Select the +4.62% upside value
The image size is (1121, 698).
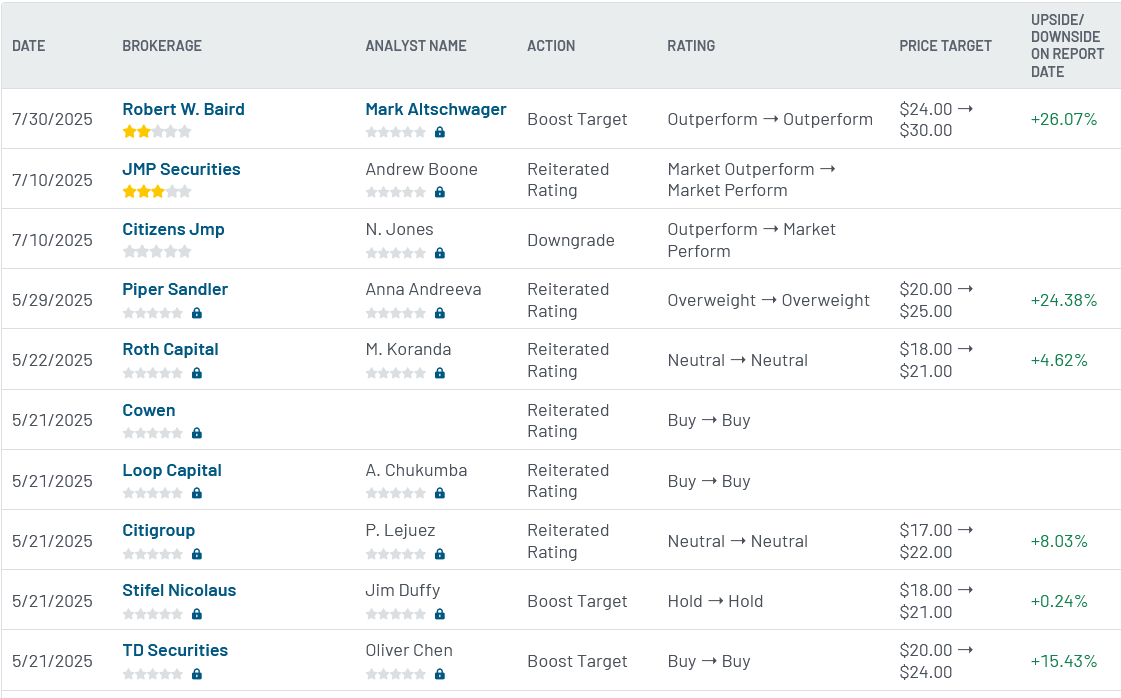[1059, 360]
